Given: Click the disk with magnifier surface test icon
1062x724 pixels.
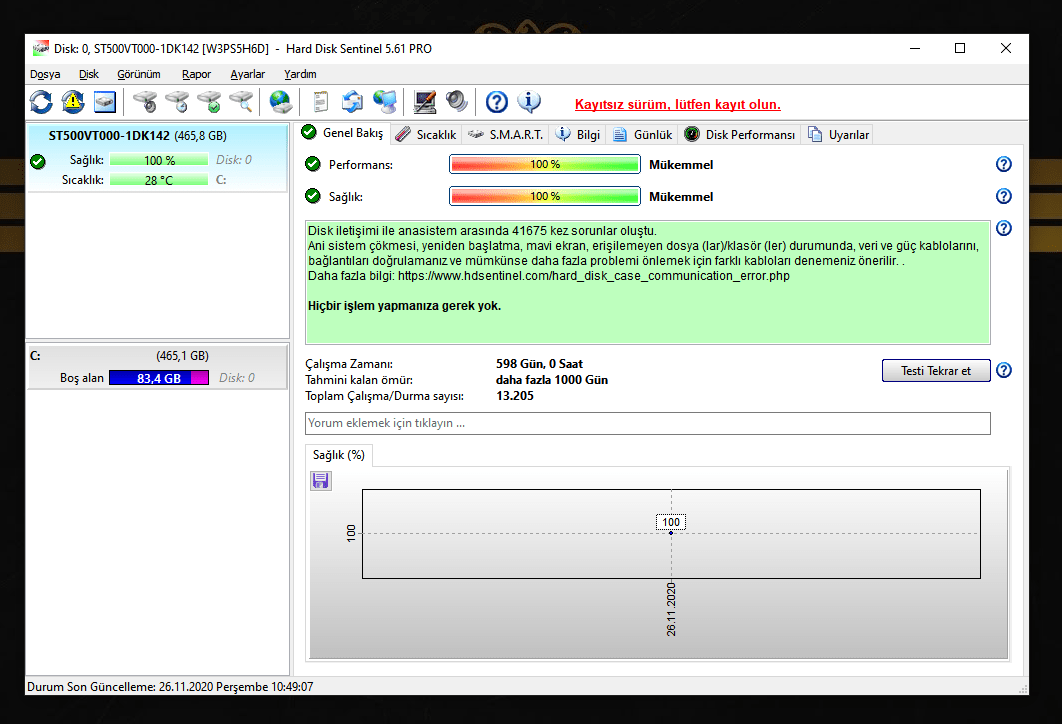Looking at the screenshot, I should click(242, 102).
